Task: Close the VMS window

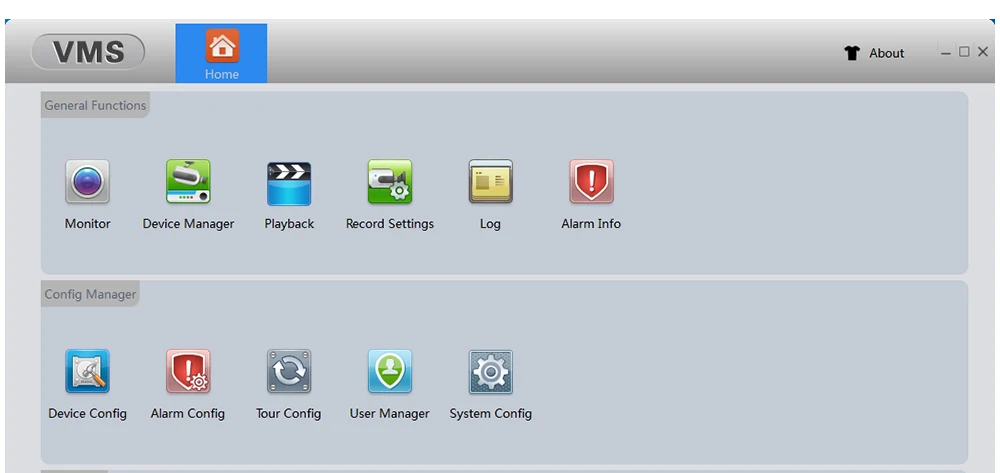Action: pyautogui.click(x=983, y=52)
